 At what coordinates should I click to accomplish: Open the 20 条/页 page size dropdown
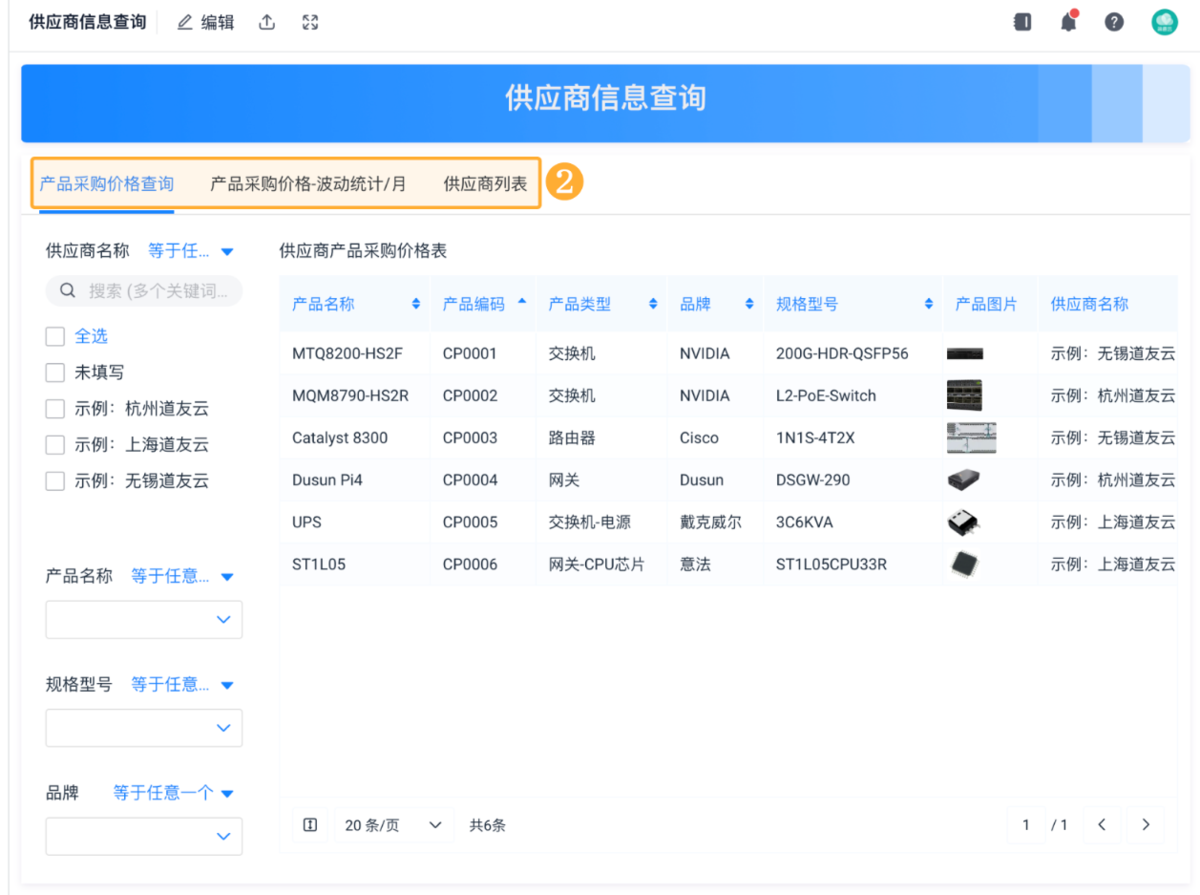tap(393, 825)
